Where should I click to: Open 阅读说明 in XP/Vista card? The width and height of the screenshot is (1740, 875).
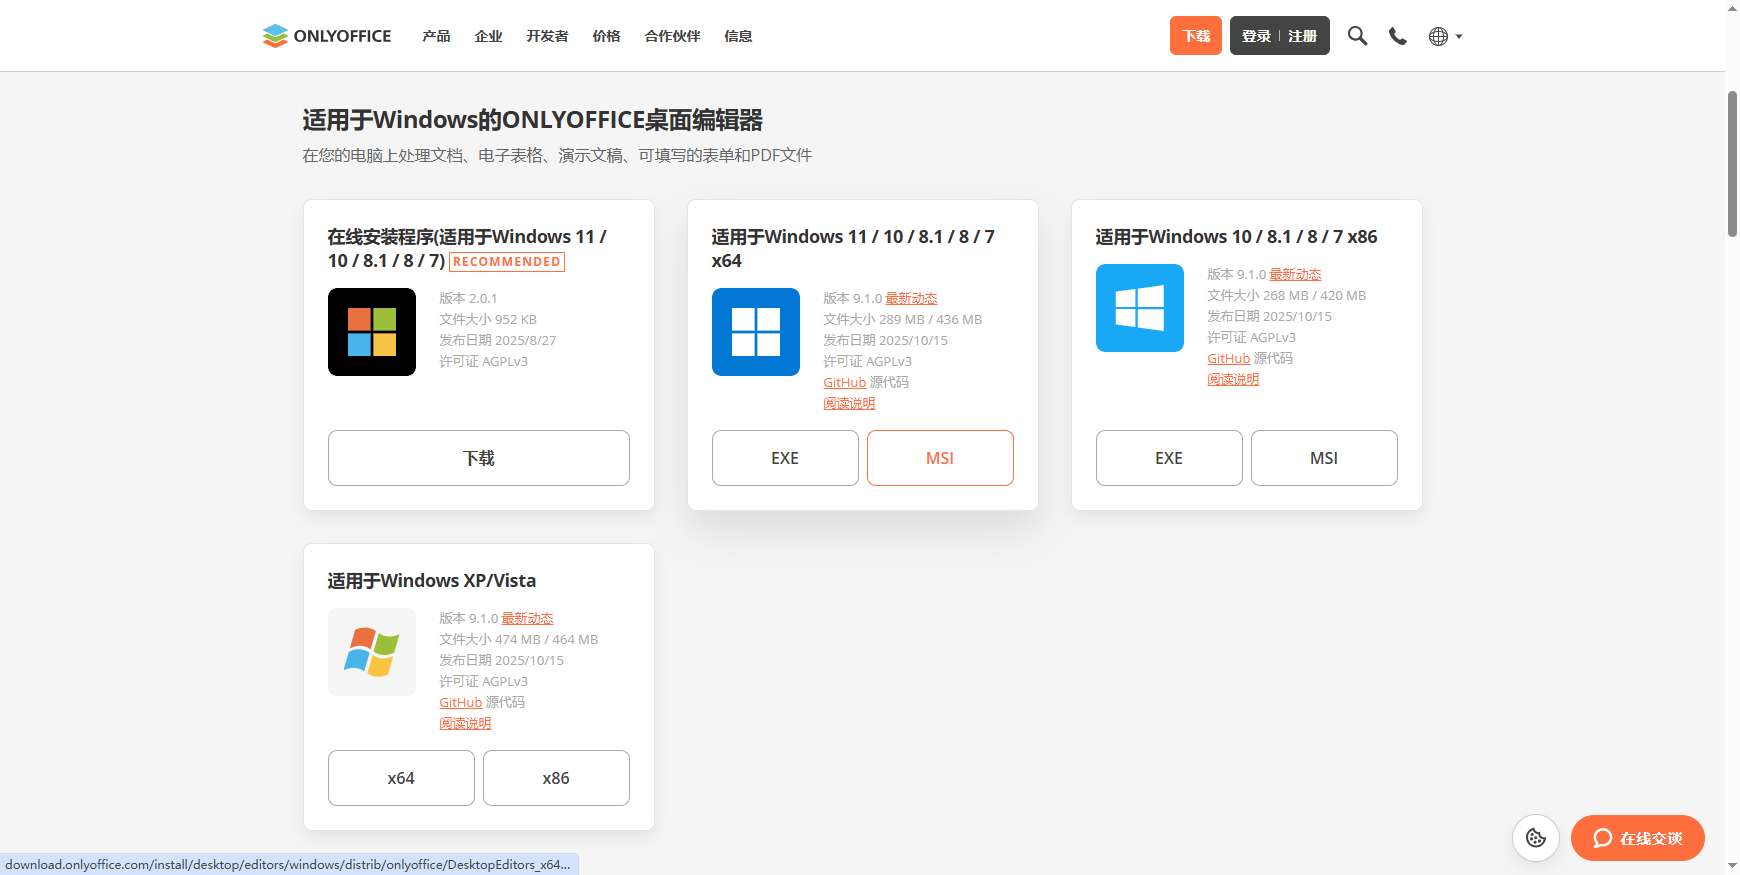coord(465,724)
